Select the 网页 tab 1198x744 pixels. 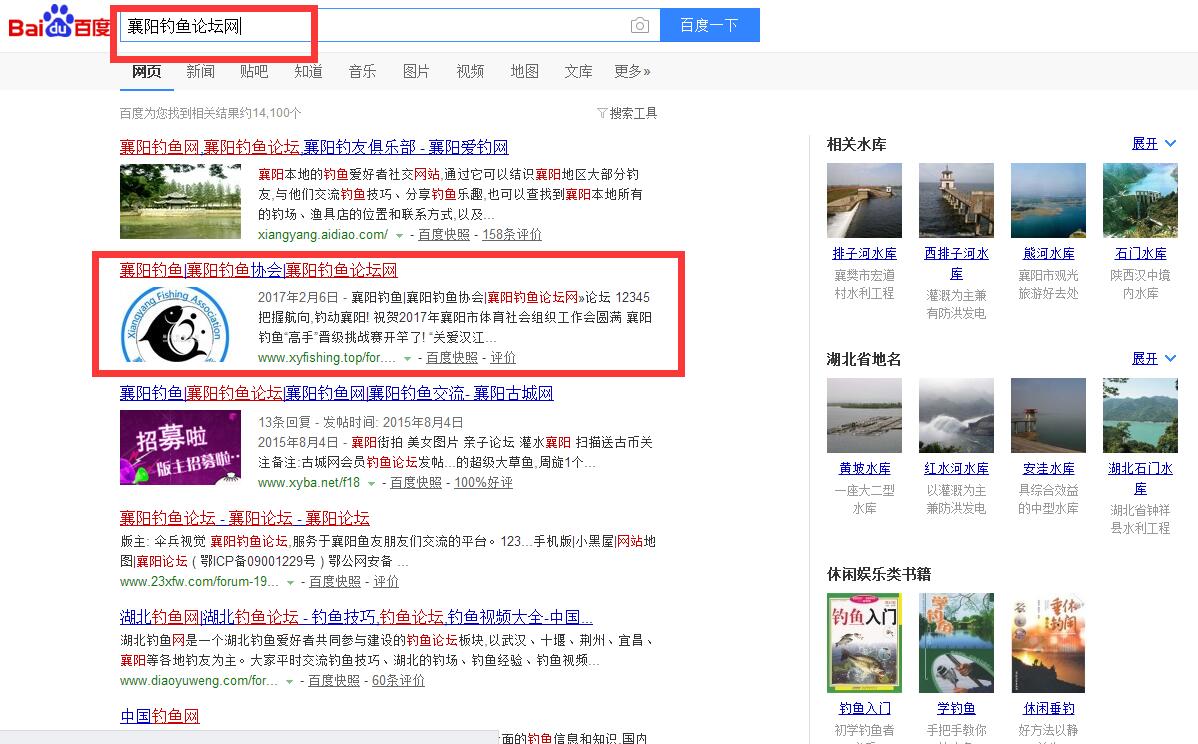tap(147, 71)
